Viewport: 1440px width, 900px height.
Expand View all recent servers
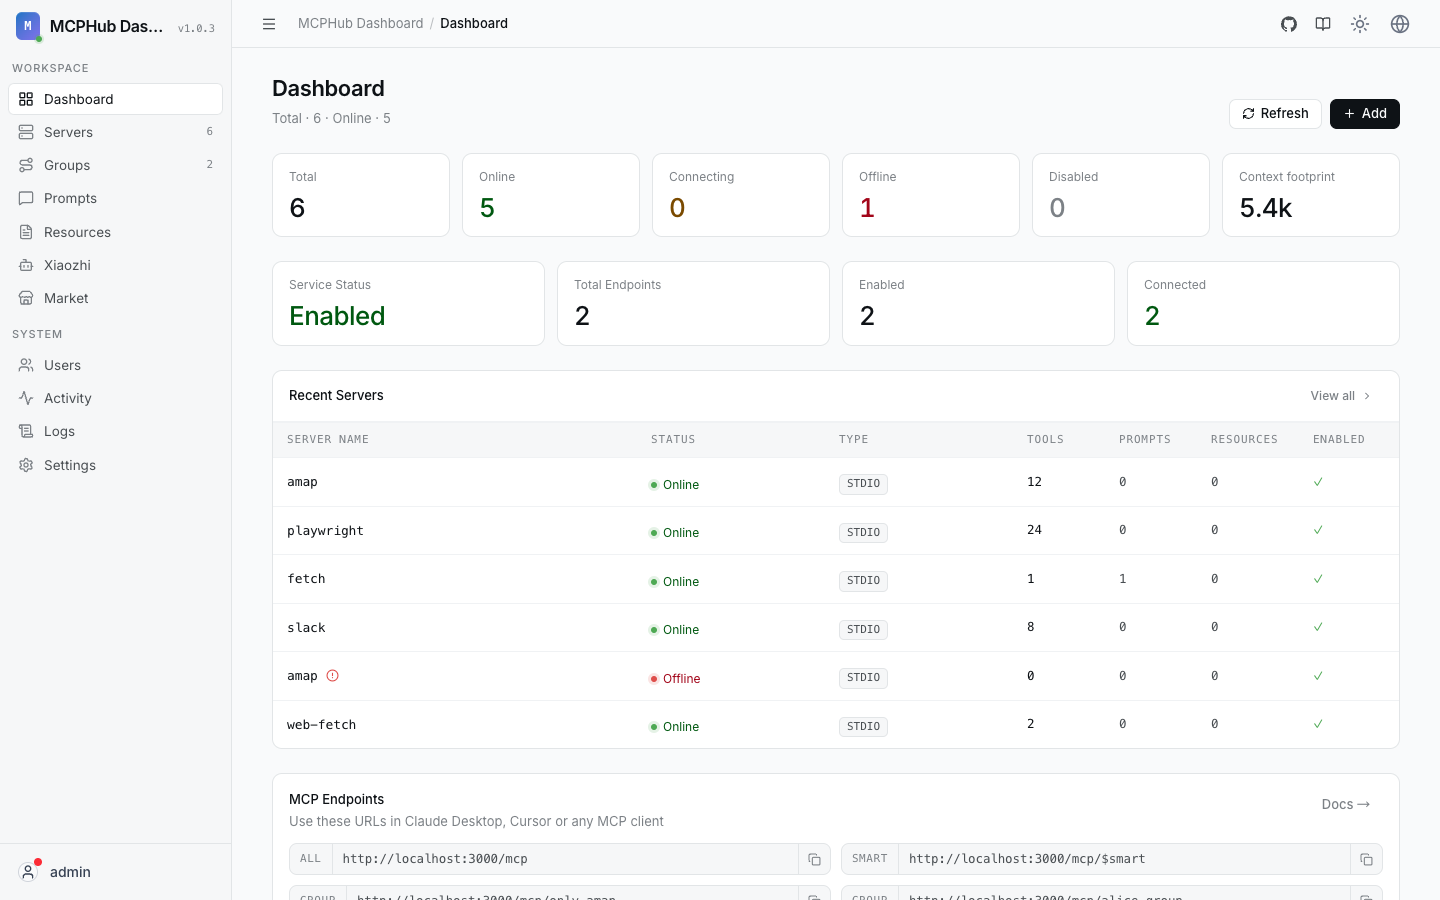pyautogui.click(x=1341, y=396)
